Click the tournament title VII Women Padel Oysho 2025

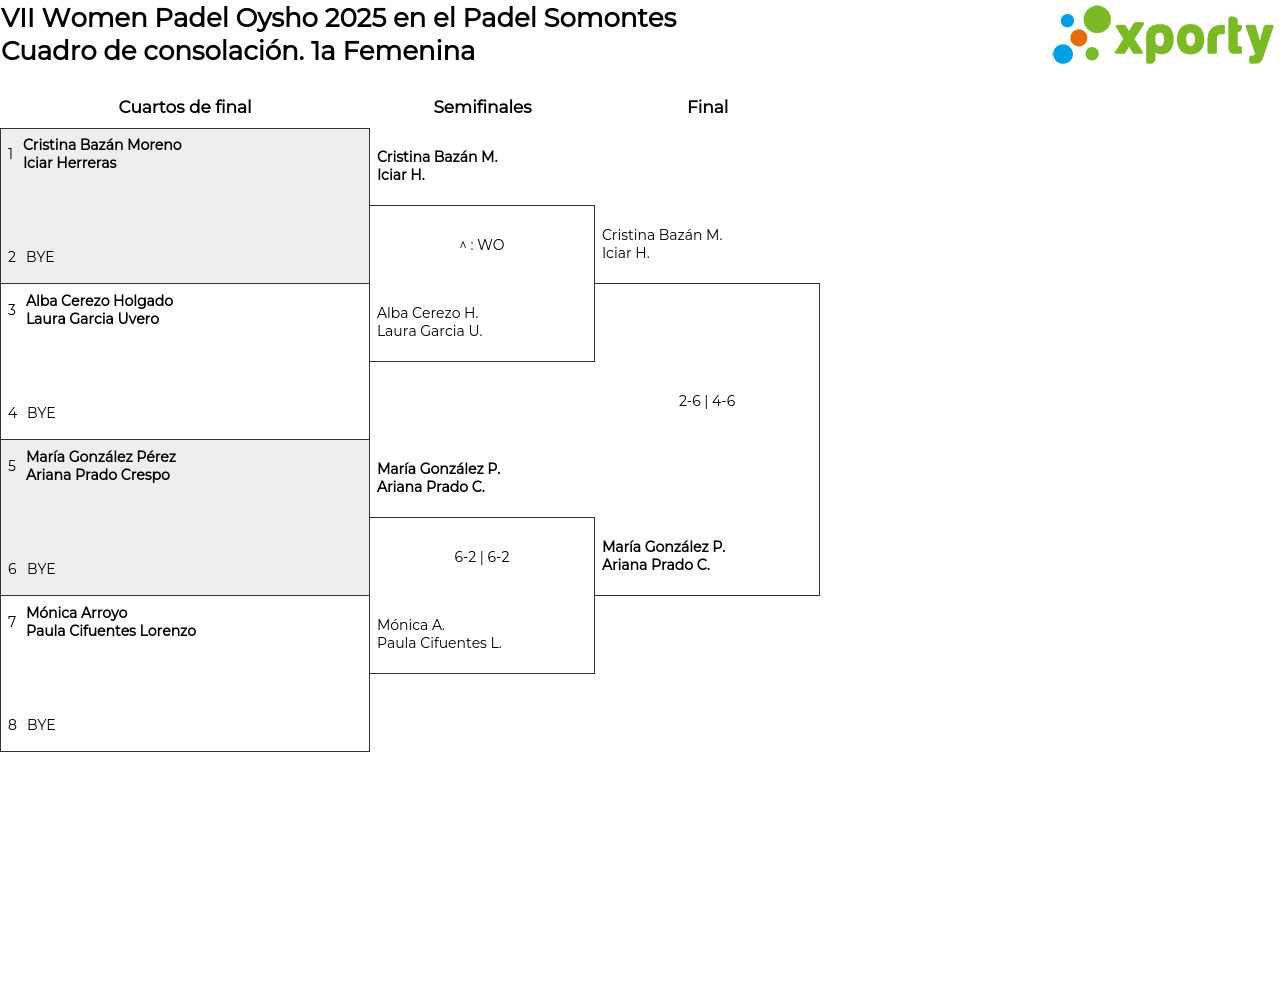pos(338,18)
